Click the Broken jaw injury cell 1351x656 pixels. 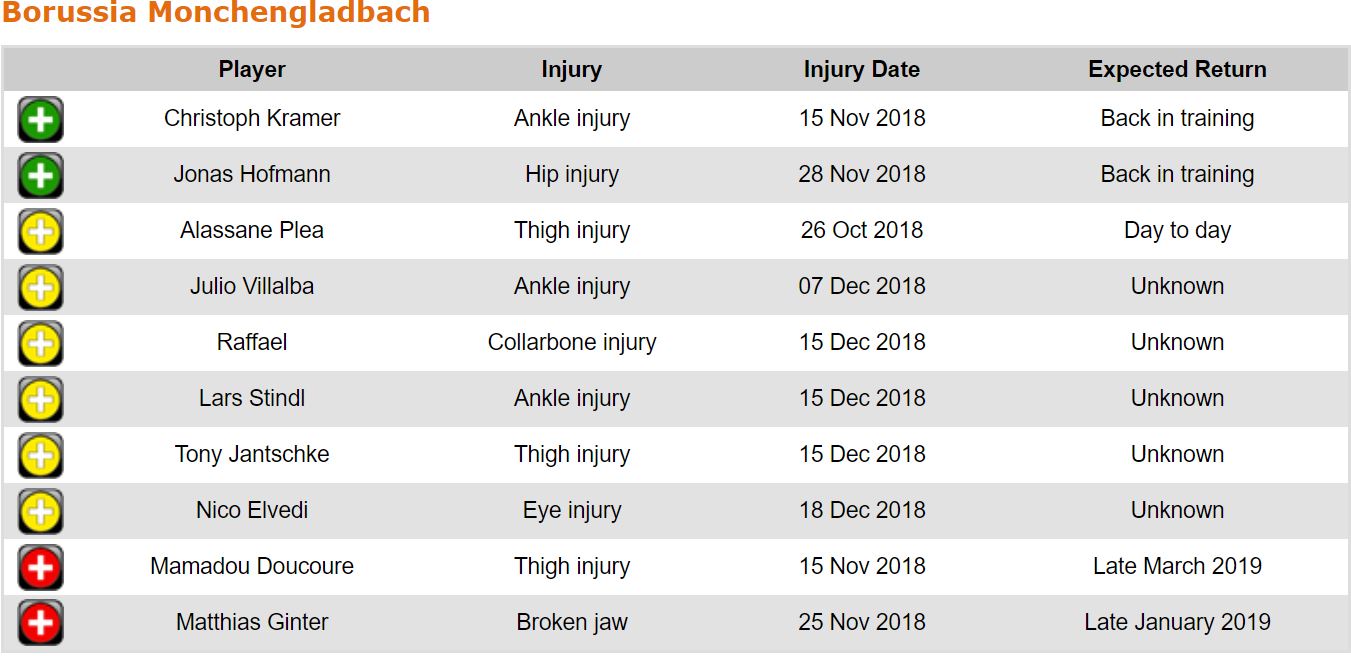(x=571, y=622)
